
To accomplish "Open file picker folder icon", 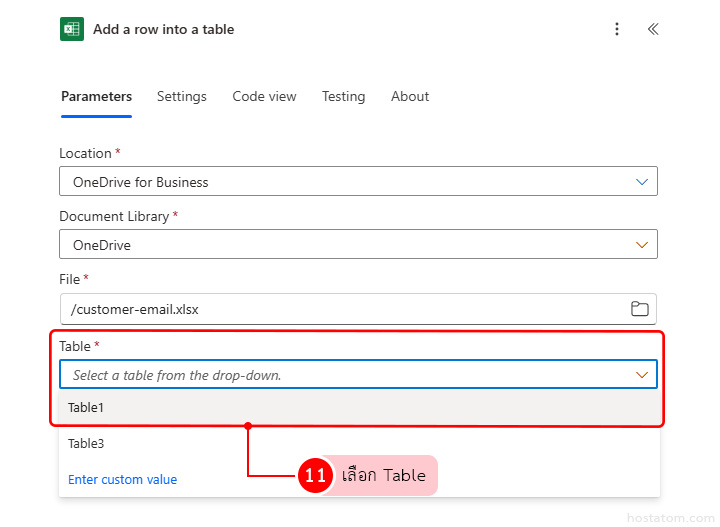I will pos(640,309).
